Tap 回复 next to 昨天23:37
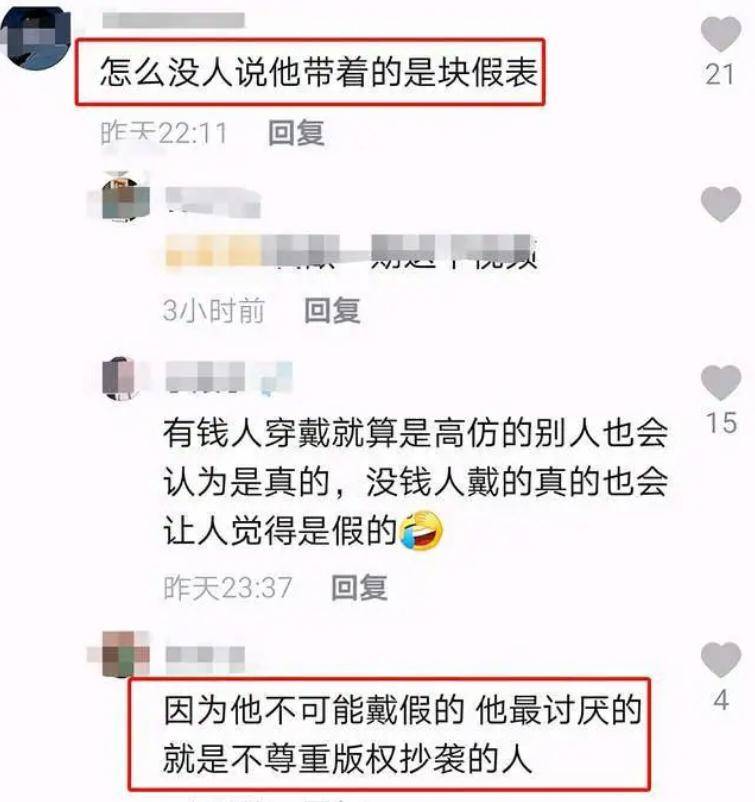 [359, 587]
